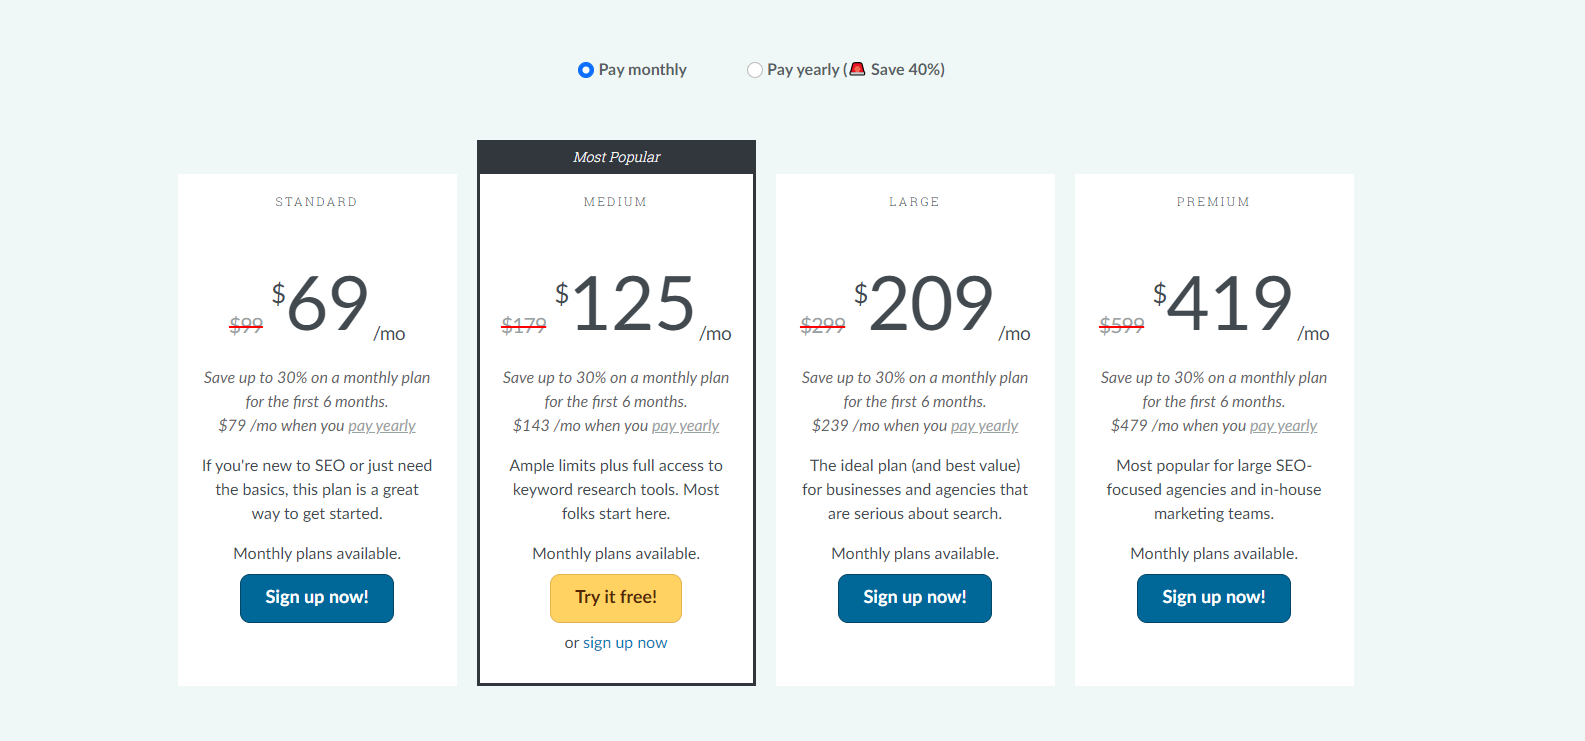Click the MEDIUM plan heading
Screen dimensions: 1585x741
pos(616,202)
